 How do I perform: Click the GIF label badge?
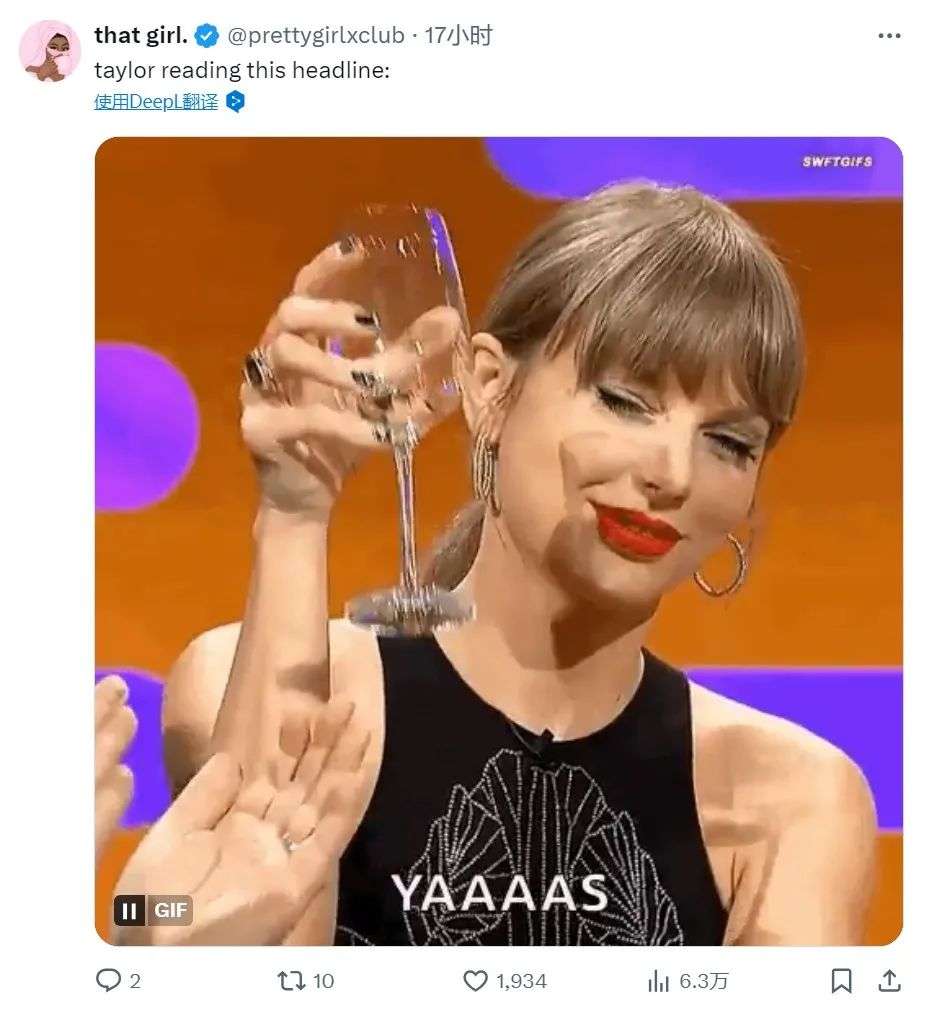click(169, 911)
